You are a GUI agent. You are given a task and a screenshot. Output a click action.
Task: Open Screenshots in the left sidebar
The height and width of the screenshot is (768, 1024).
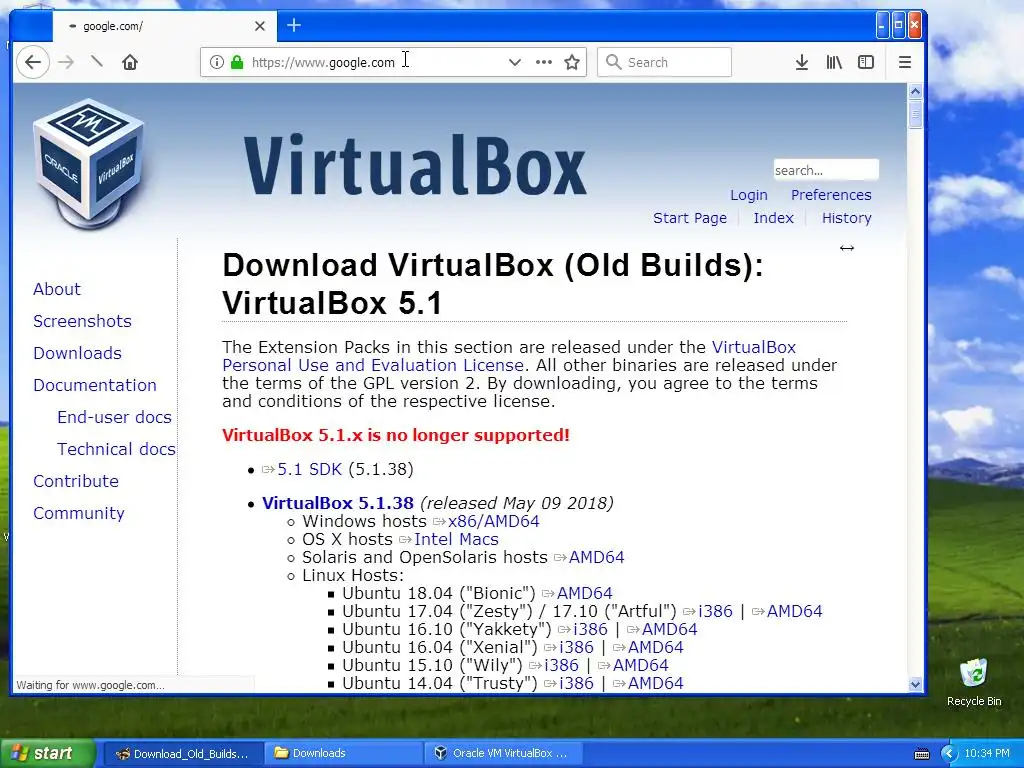click(x=82, y=321)
